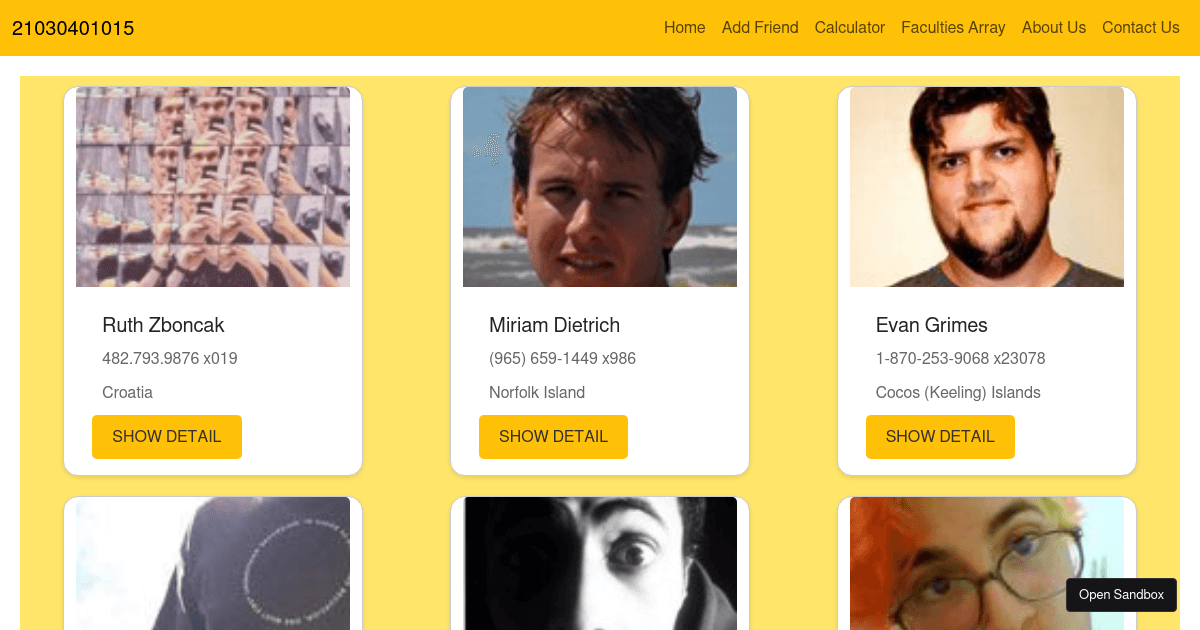The image size is (1200, 630).
Task: Navigate to Faculties Array
Action: pos(953,28)
